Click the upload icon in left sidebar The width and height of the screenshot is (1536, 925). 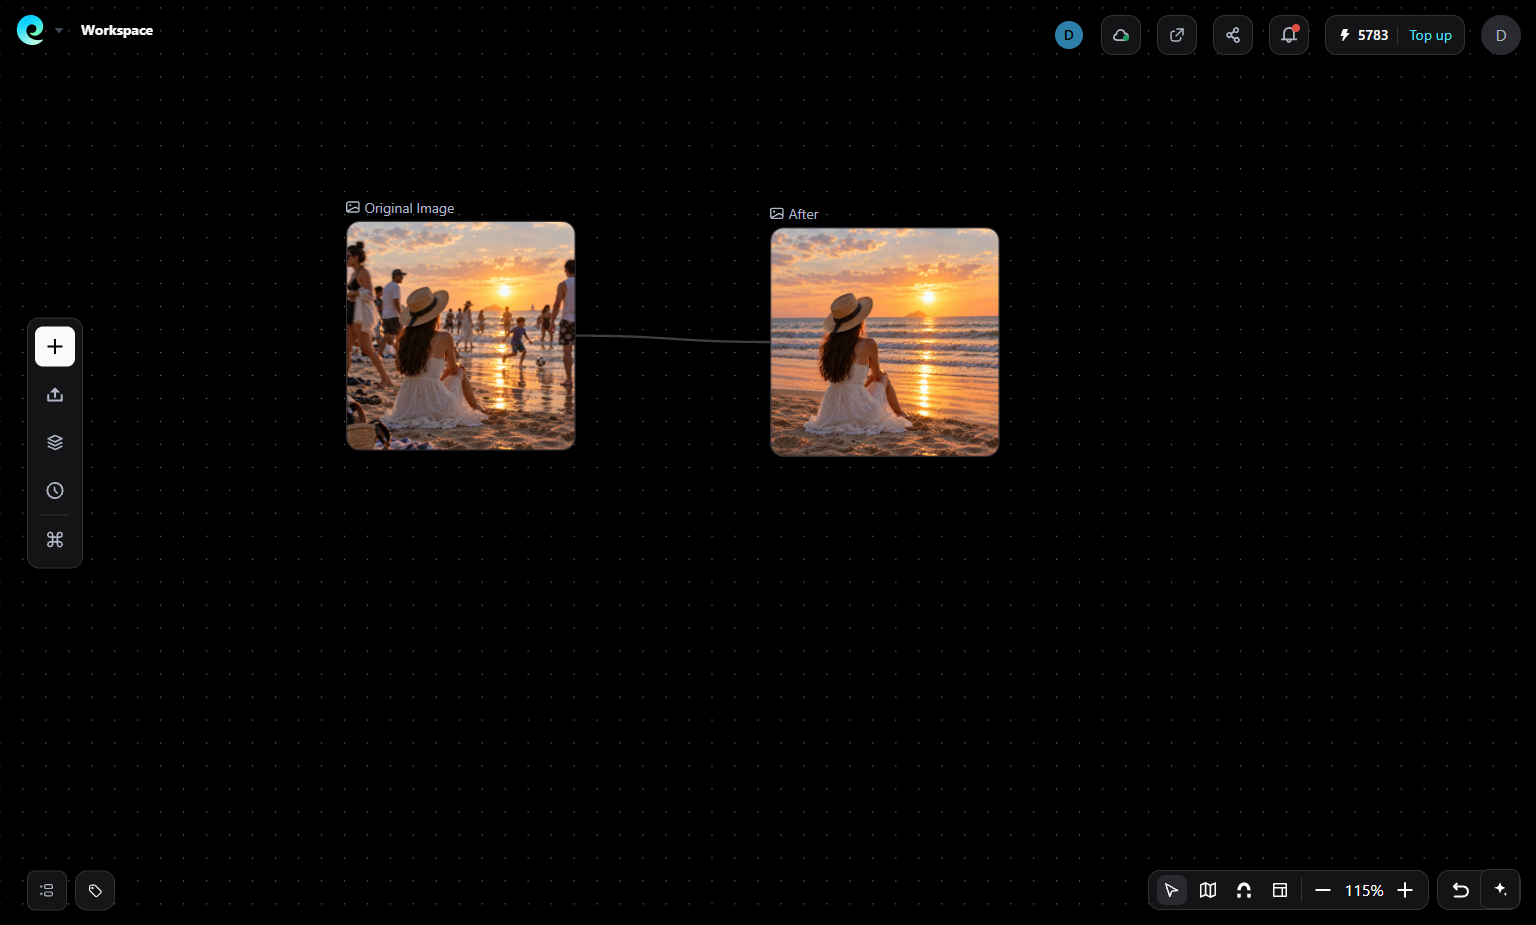coord(55,394)
